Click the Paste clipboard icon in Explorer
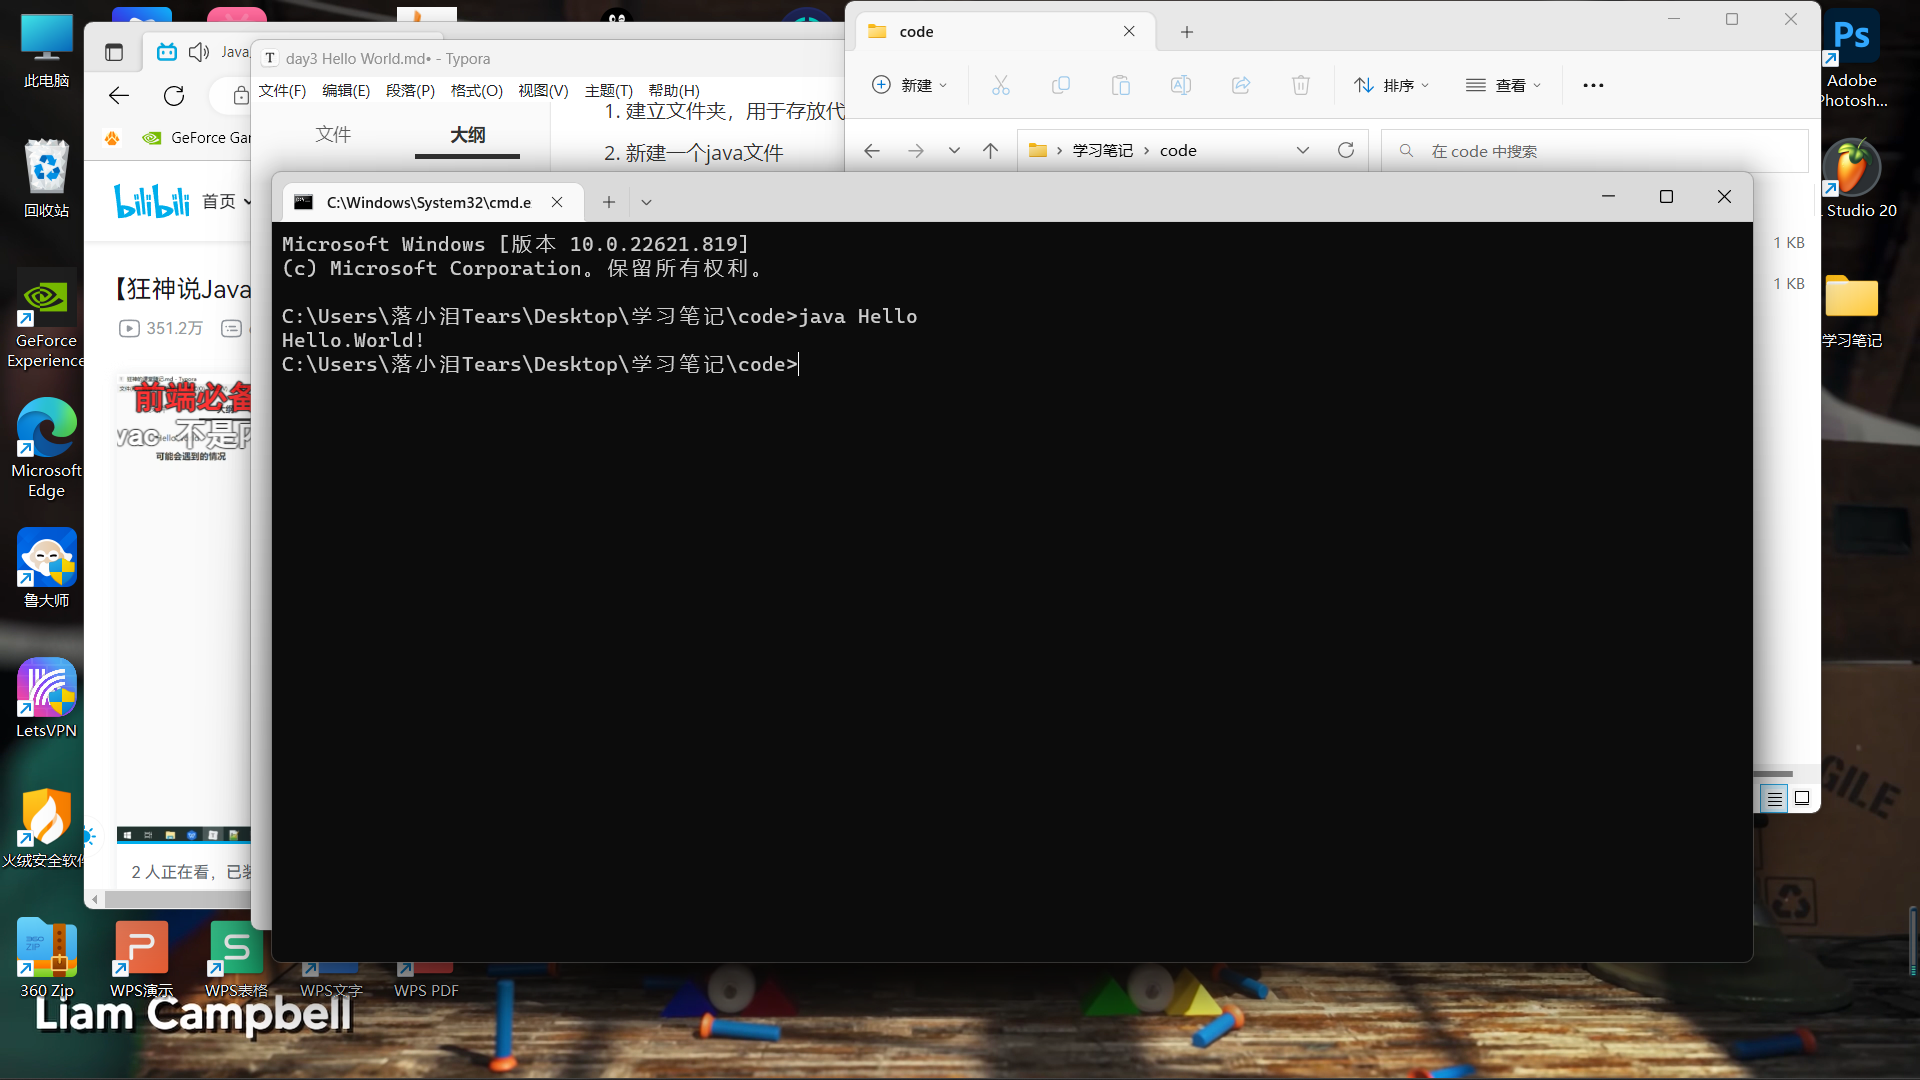 (1120, 86)
